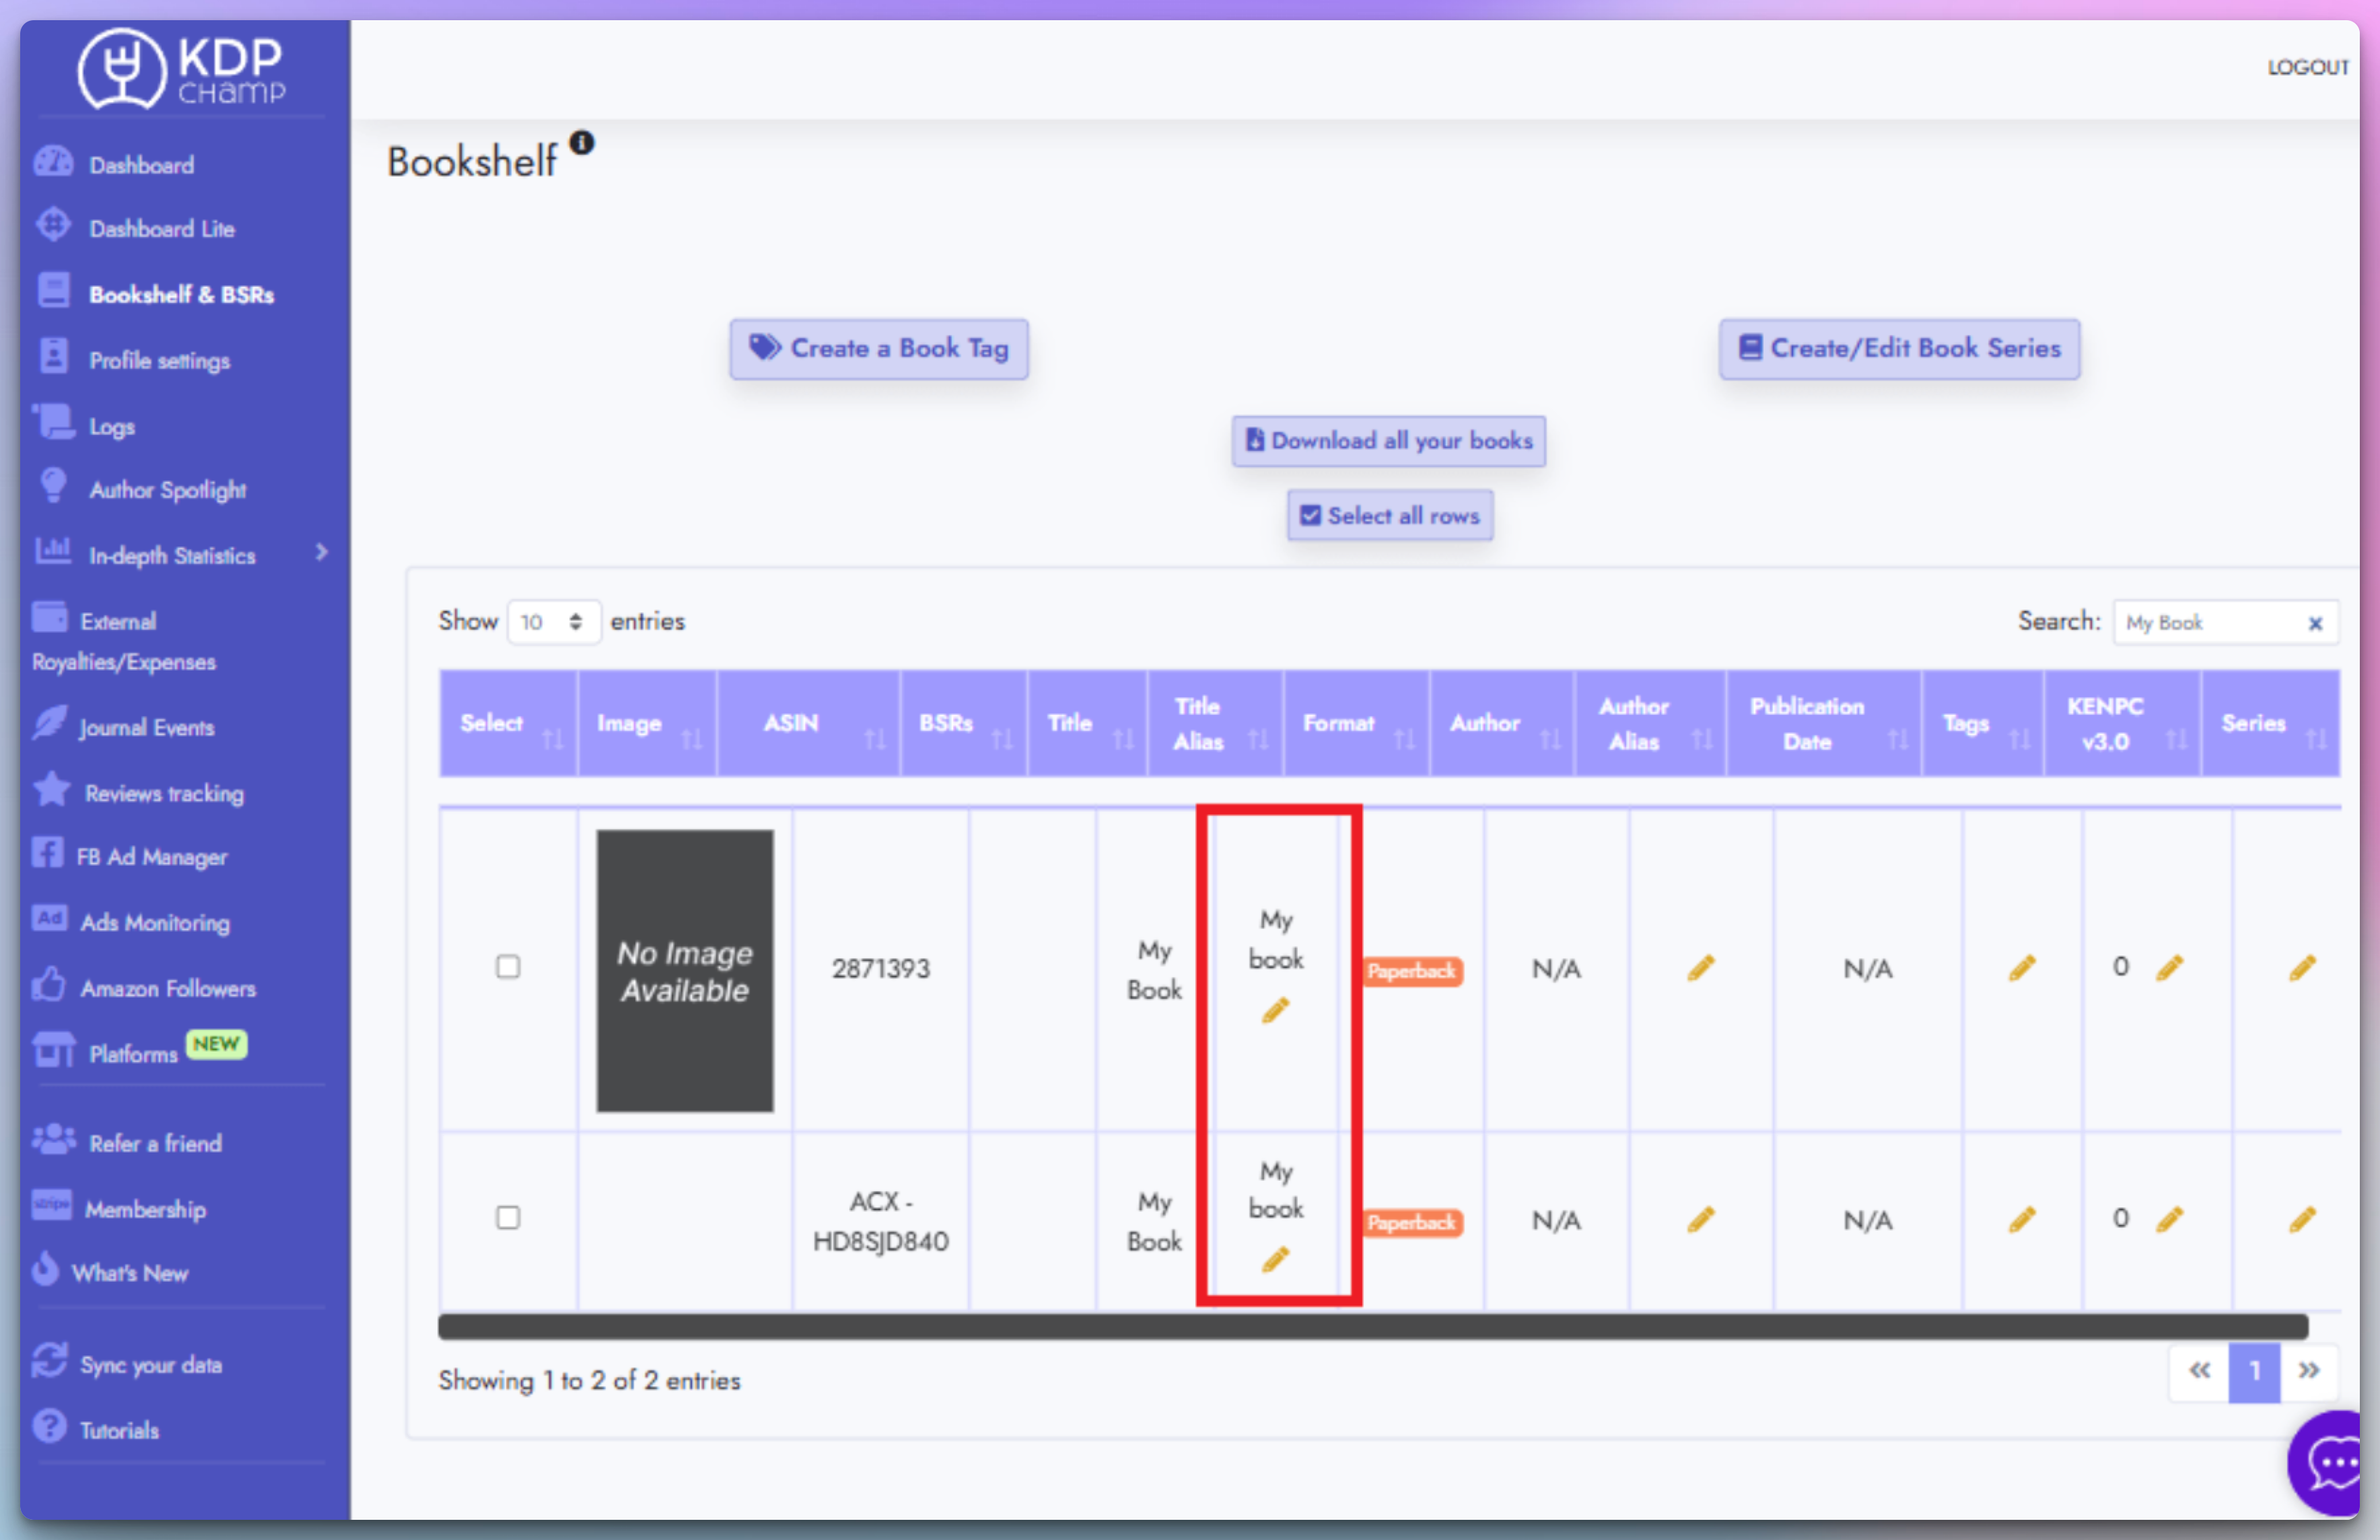
Task: Sort by Tags column
Action: [1984, 724]
